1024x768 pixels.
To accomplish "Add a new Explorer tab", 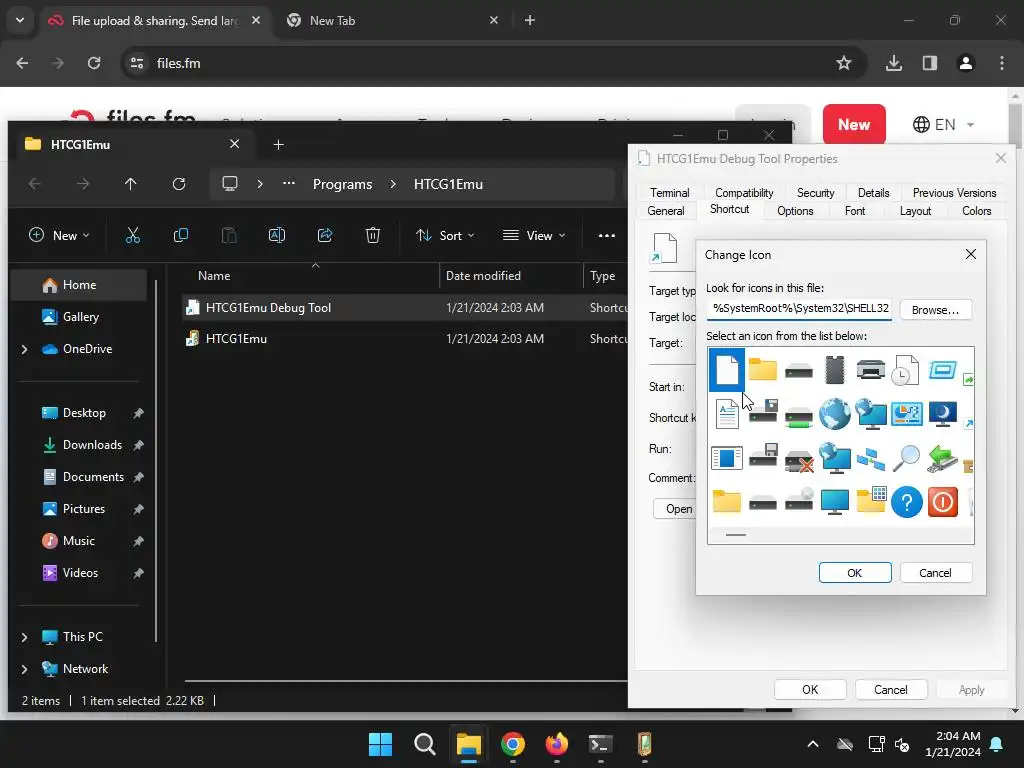I will coord(278,144).
